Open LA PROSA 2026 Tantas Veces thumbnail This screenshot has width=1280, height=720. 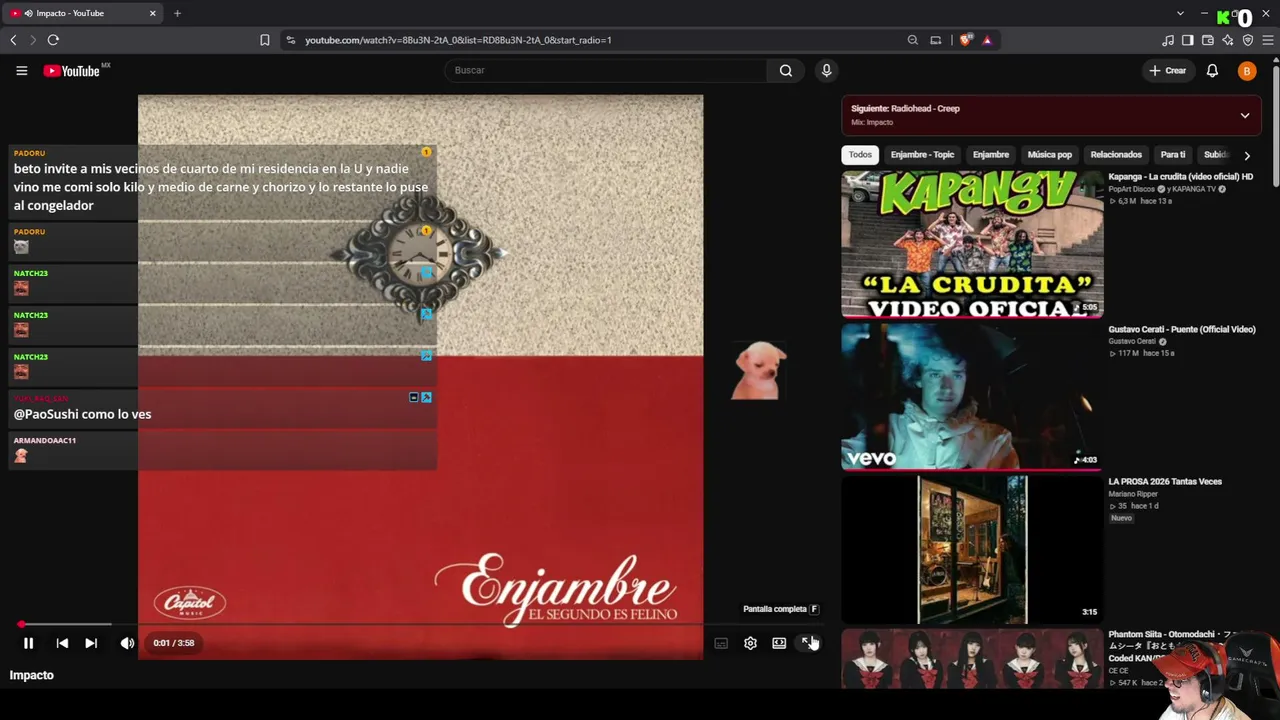coord(972,549)
